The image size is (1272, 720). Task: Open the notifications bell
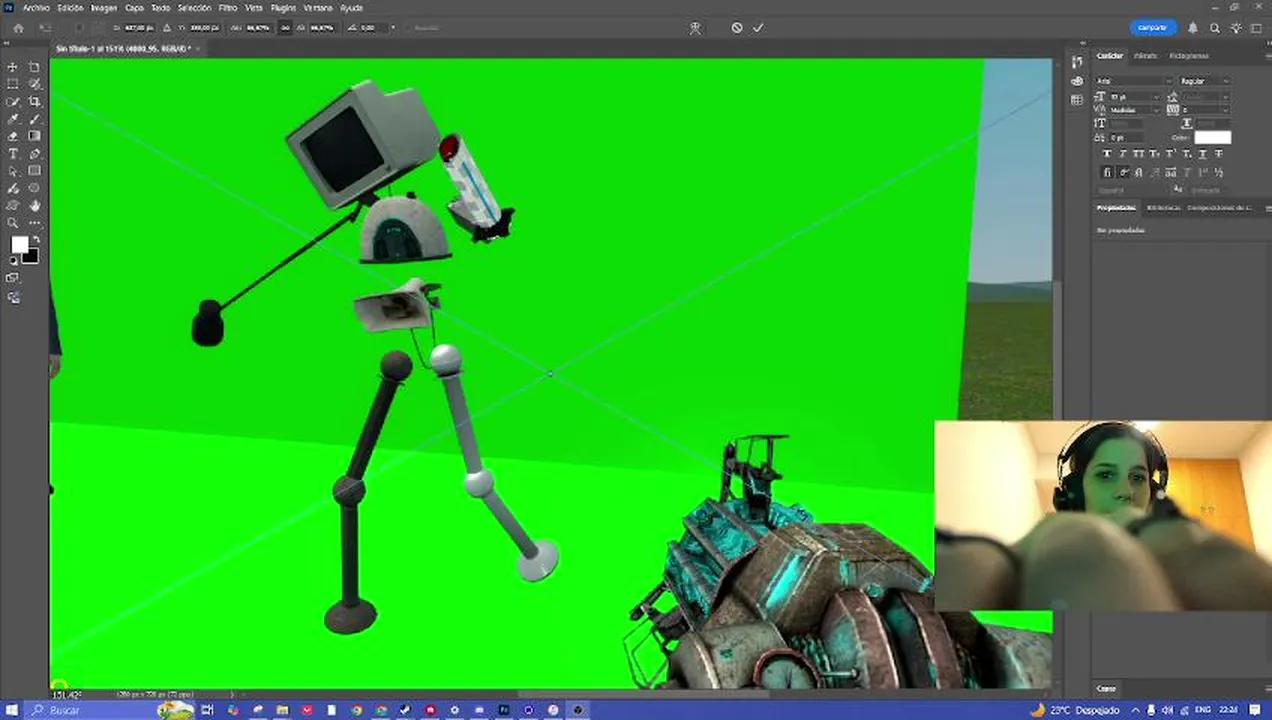click(x=1193, y=28)
